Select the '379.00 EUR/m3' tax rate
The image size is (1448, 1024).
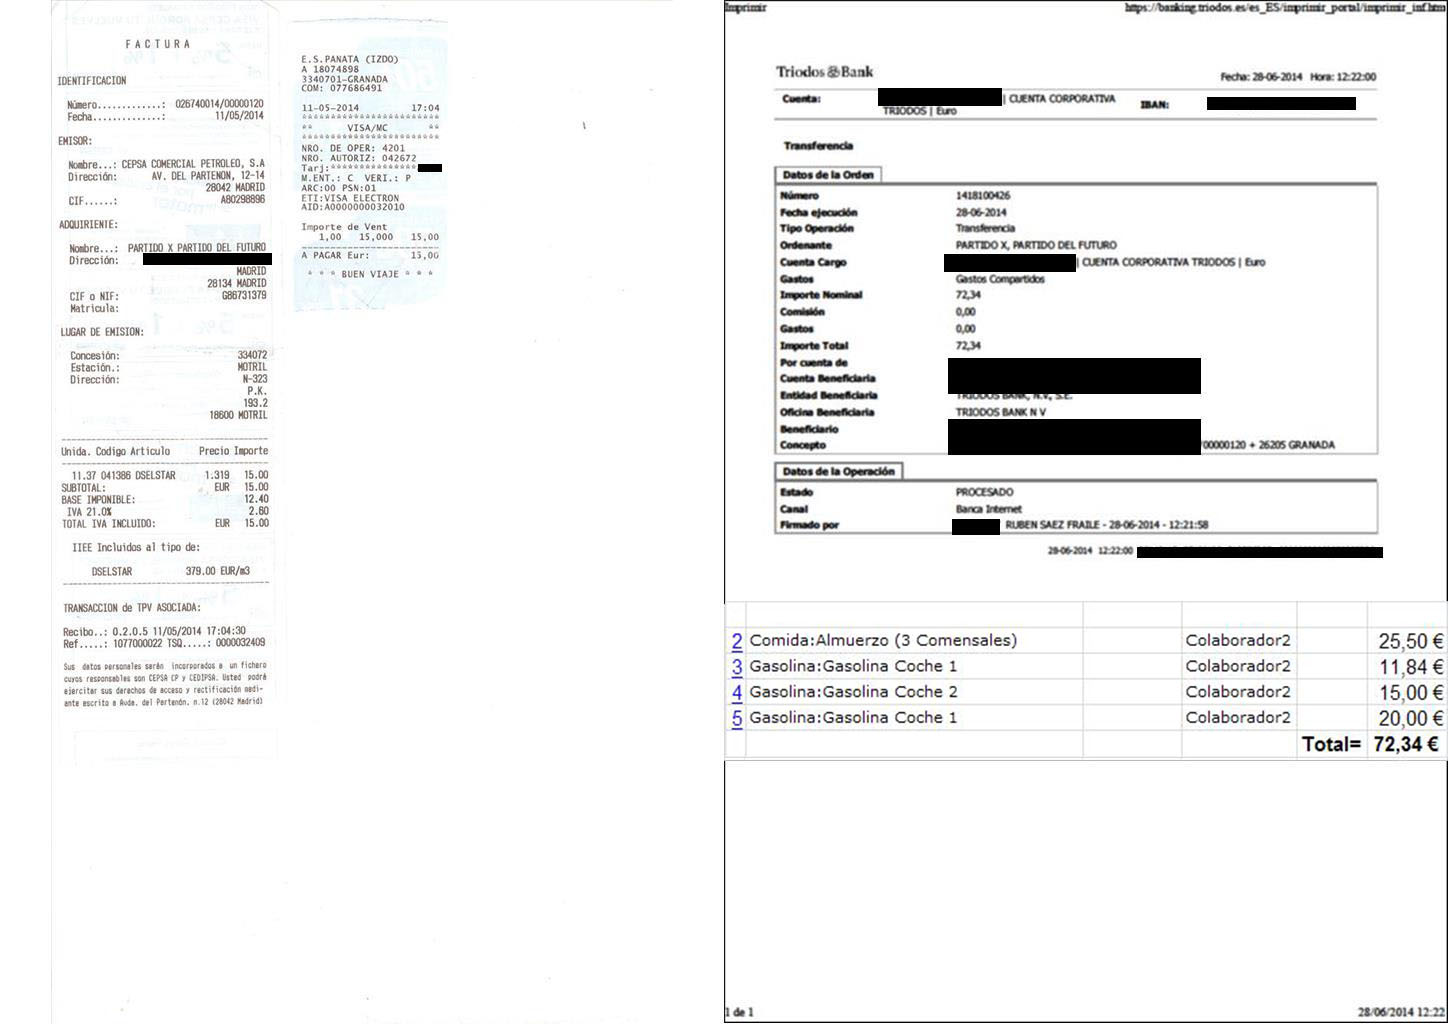coord(217,571)
